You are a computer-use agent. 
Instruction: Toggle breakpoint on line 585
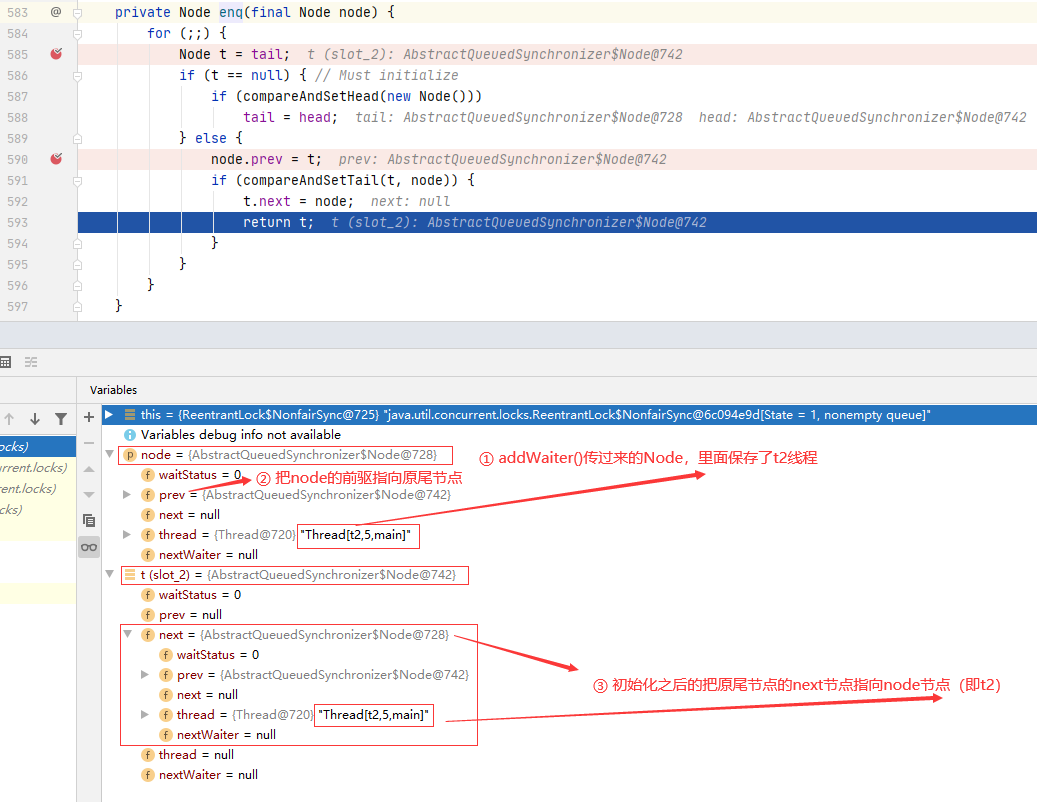pos(56,54)
